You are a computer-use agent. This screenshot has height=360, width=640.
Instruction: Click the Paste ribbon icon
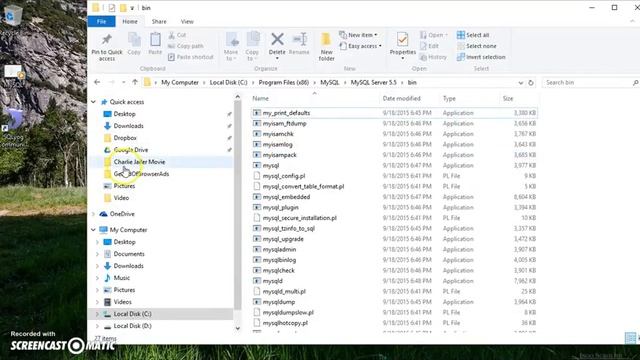[155, 40]
